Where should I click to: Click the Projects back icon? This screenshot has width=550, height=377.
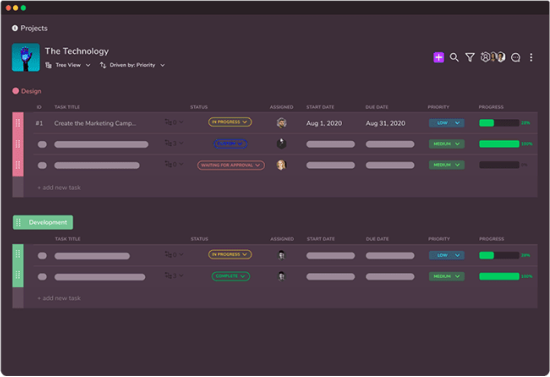click(x=15, y=28)
